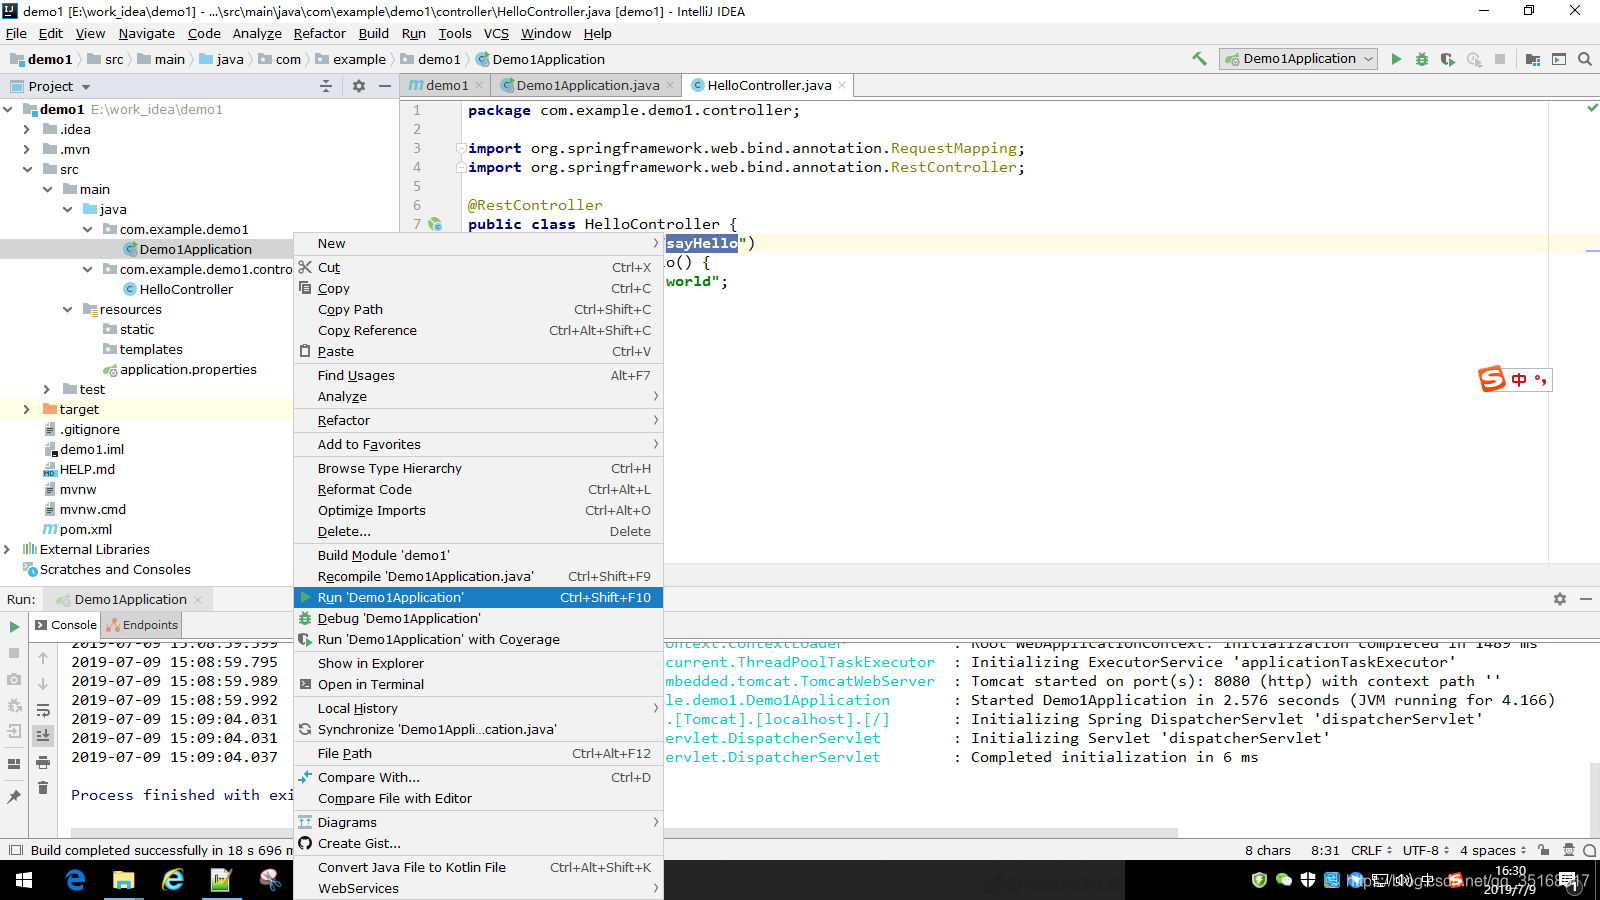Click the Search Everywhere magnifier icon

coord(1585,59)
